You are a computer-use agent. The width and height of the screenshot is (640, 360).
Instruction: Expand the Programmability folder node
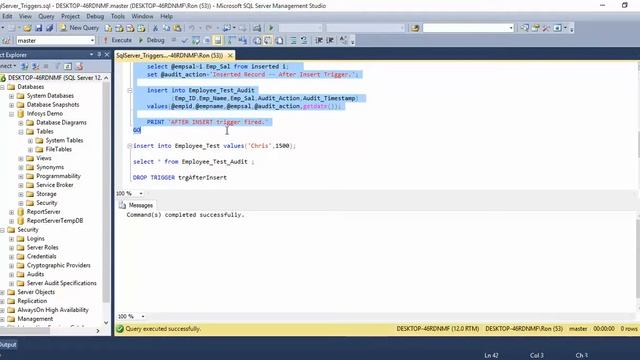(21, 176)
